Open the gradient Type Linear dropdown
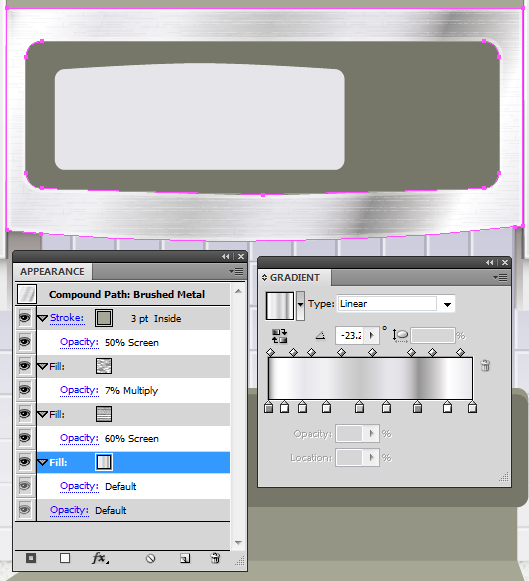 point(447,304)
